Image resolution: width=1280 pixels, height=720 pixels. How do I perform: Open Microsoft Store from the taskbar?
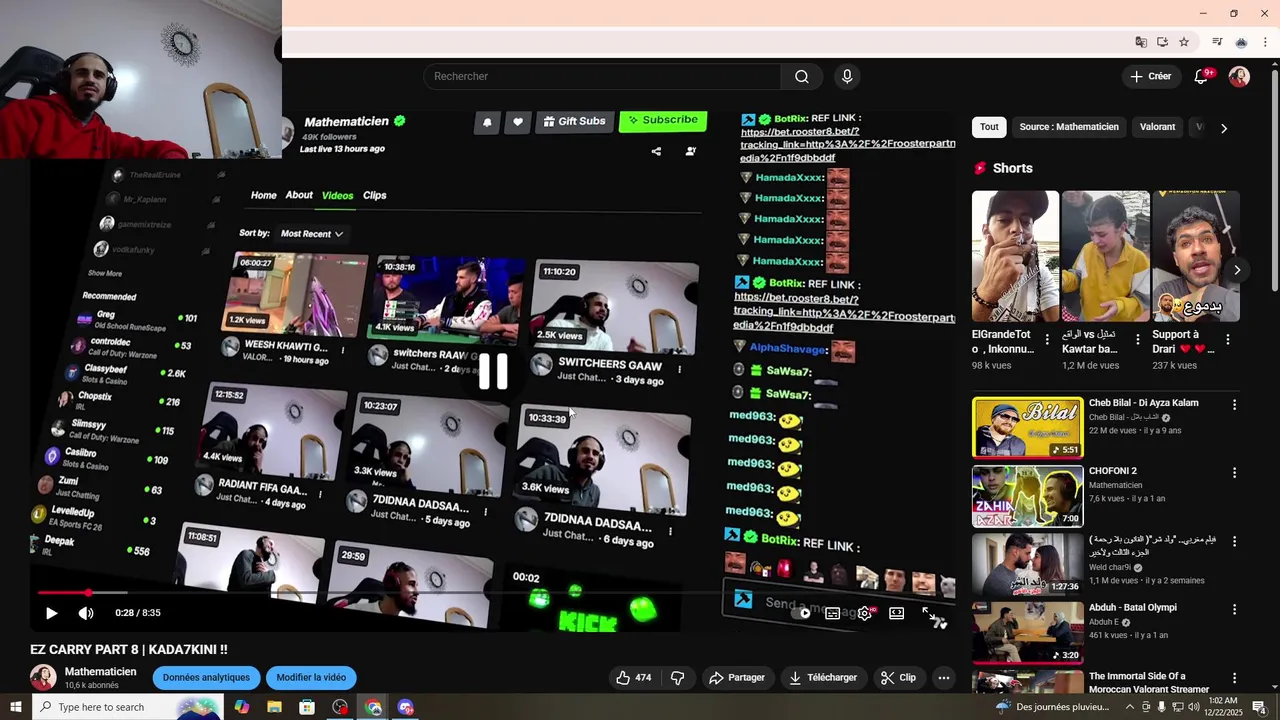pyautogui.click(x=307, y=707)
